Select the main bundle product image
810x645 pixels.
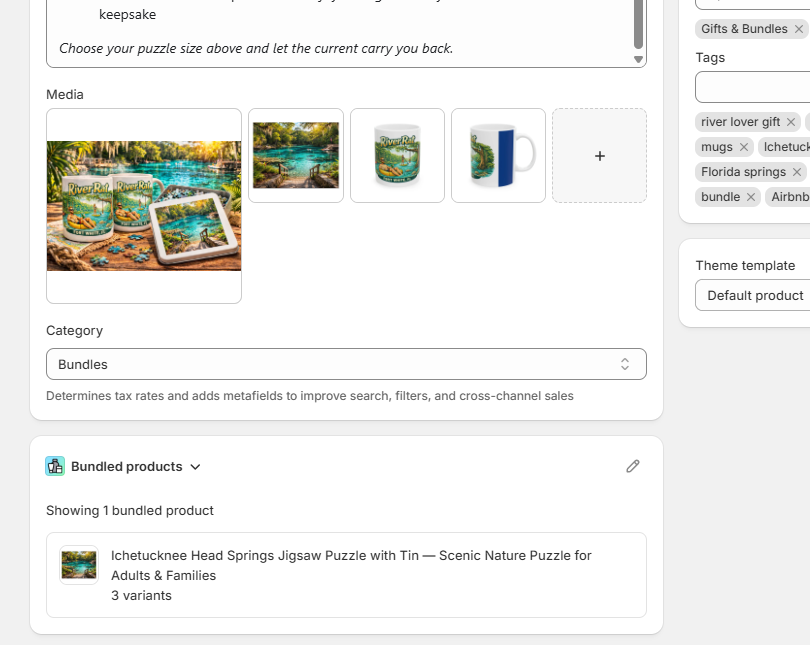pos(144,206)
